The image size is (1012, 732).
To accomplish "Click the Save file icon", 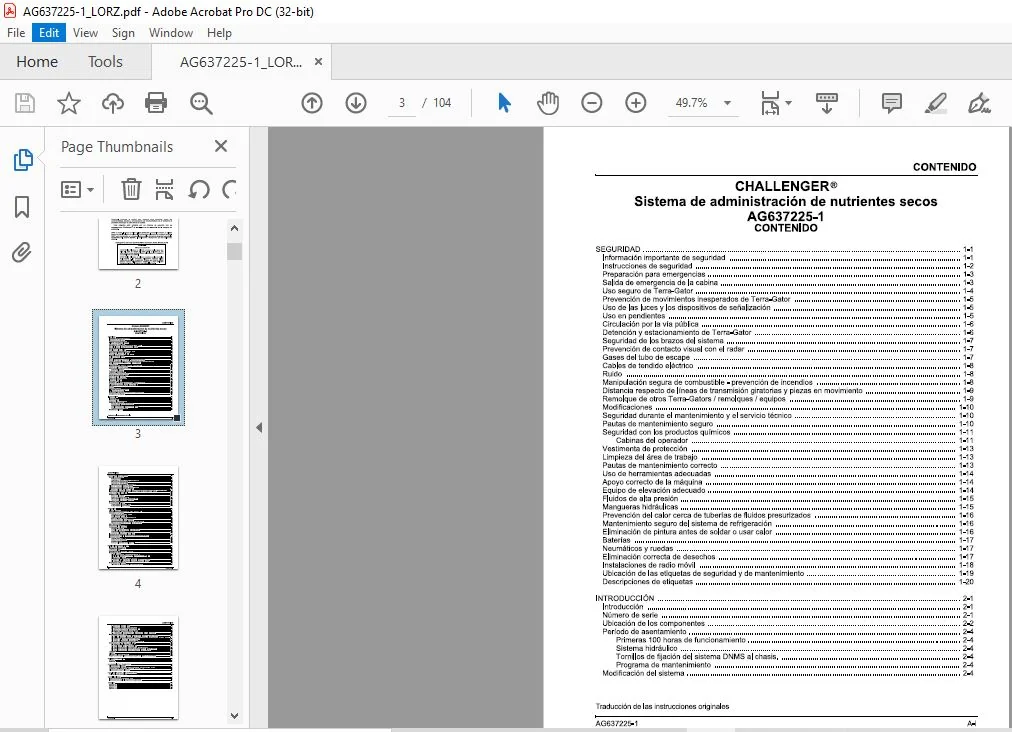I will pyautogui.click(x=25, y=103).
